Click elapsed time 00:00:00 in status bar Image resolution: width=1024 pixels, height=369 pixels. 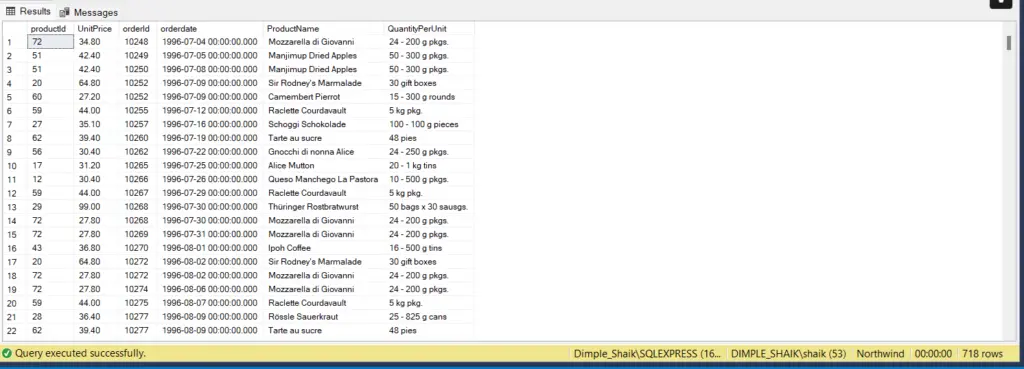933,353
